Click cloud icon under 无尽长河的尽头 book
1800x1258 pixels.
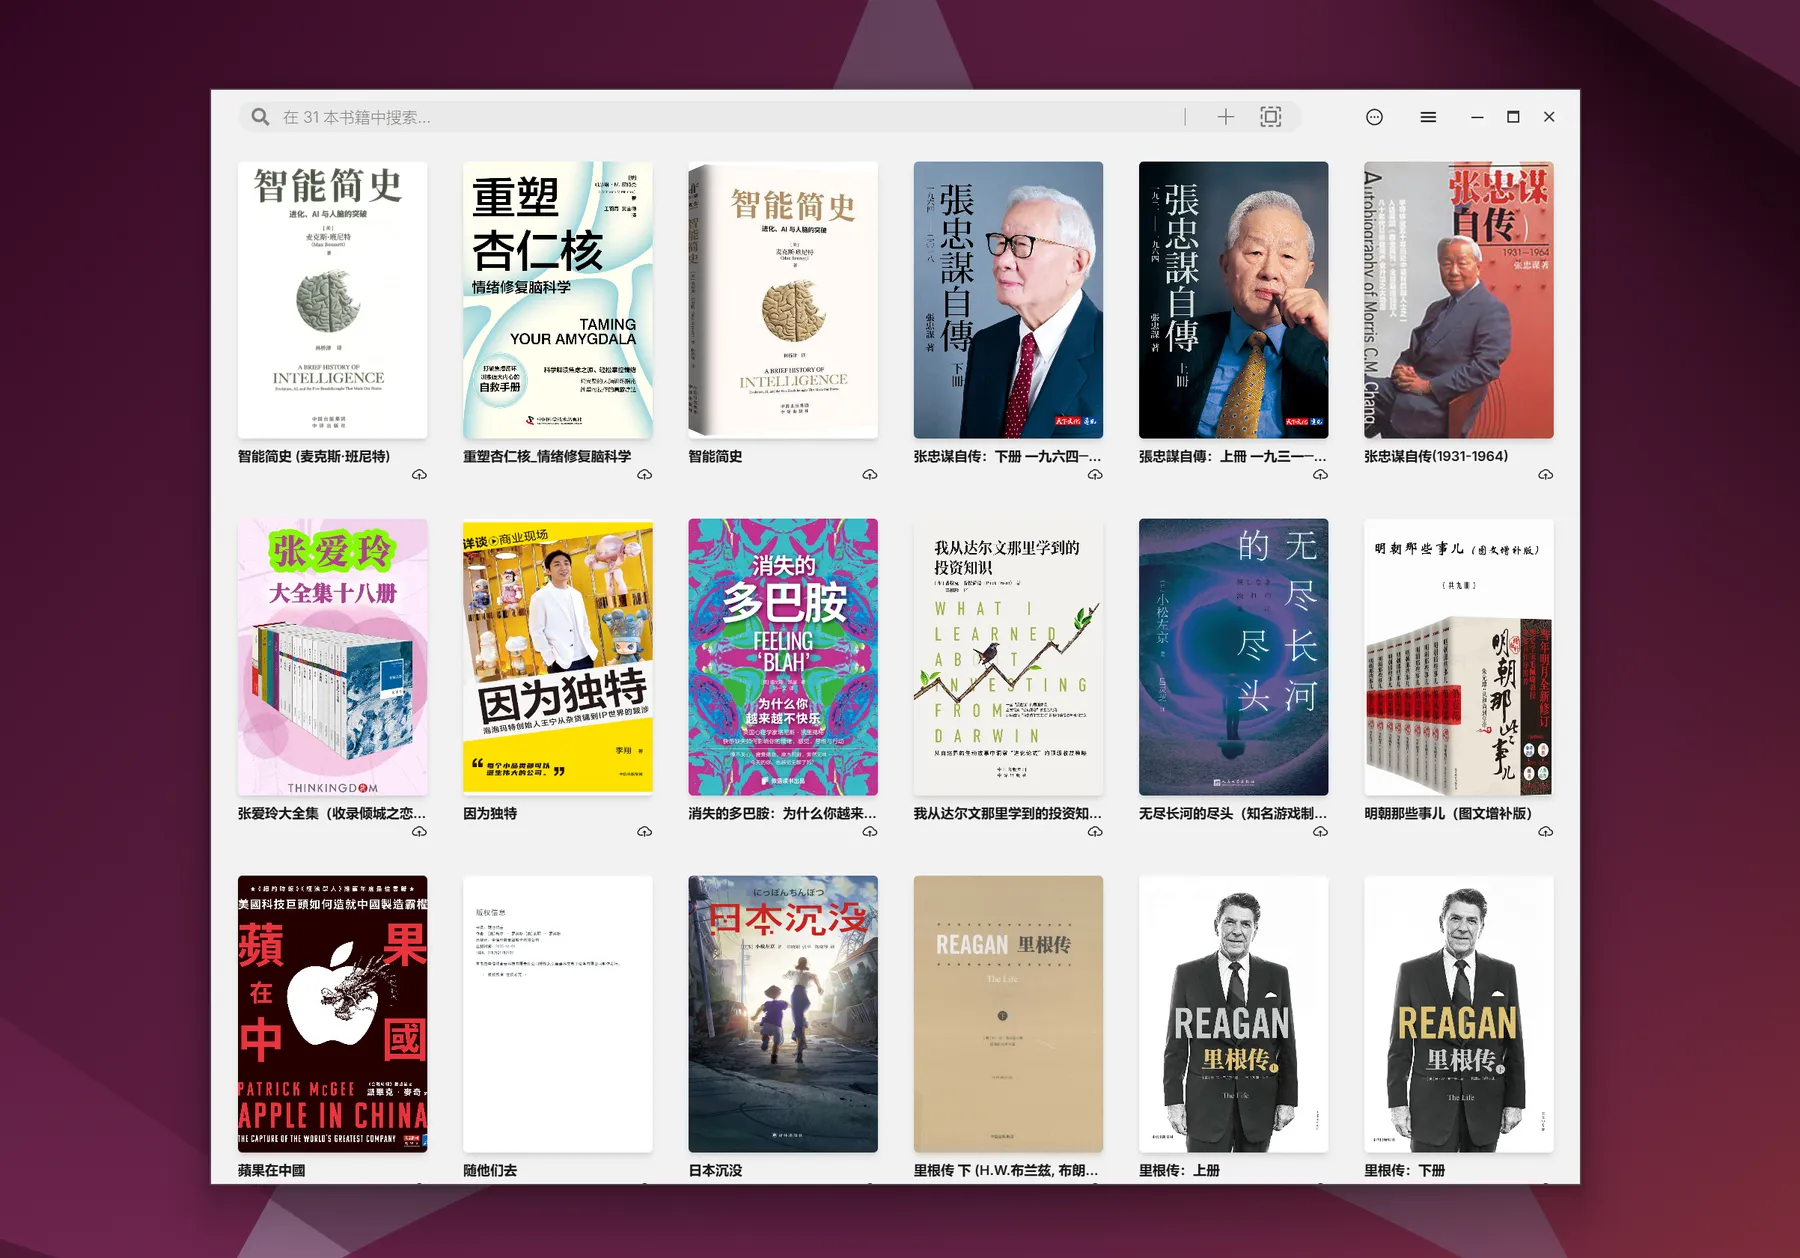[1320, 832]
